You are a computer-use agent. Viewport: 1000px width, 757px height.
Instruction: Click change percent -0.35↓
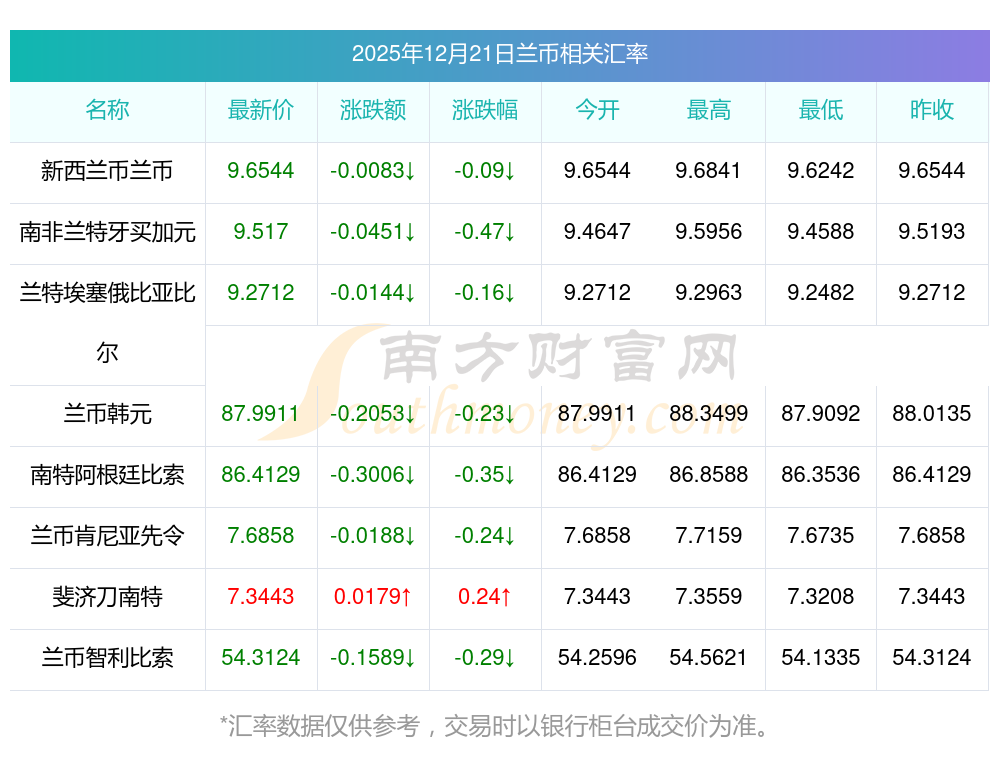coord(485,474)
